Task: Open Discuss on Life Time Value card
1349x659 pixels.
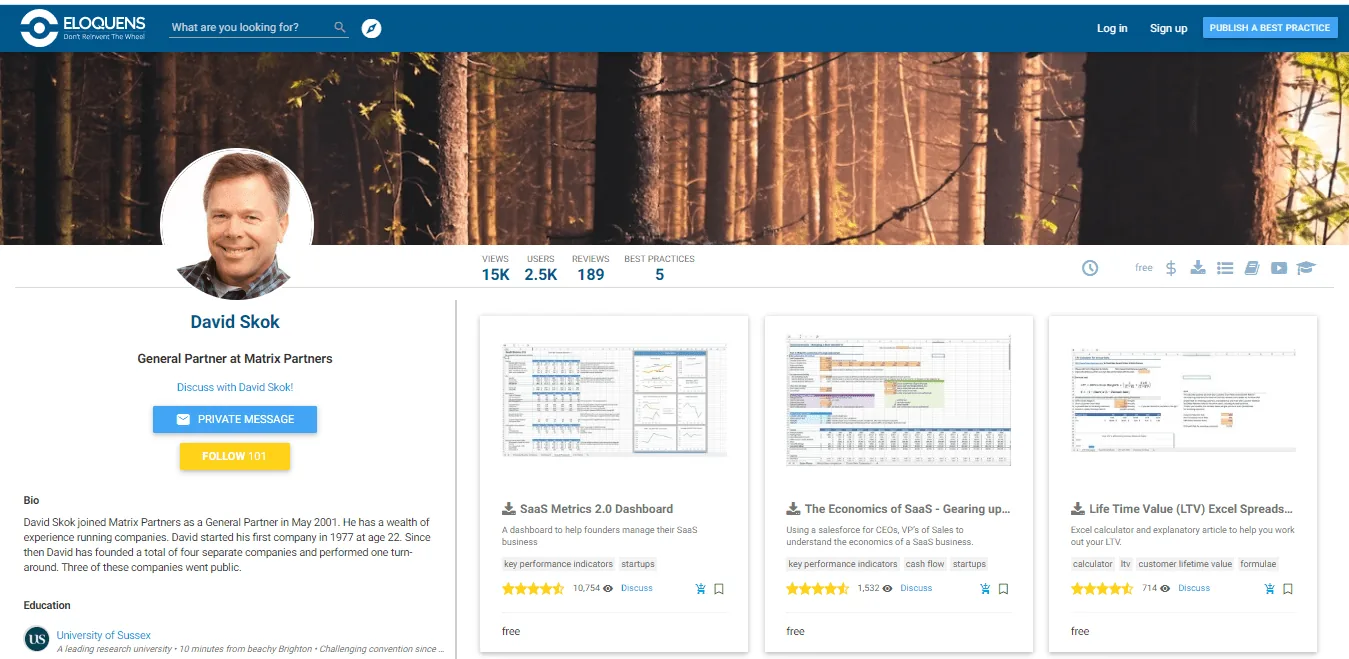Action: pyautogui.click(x=1194, y=588)
